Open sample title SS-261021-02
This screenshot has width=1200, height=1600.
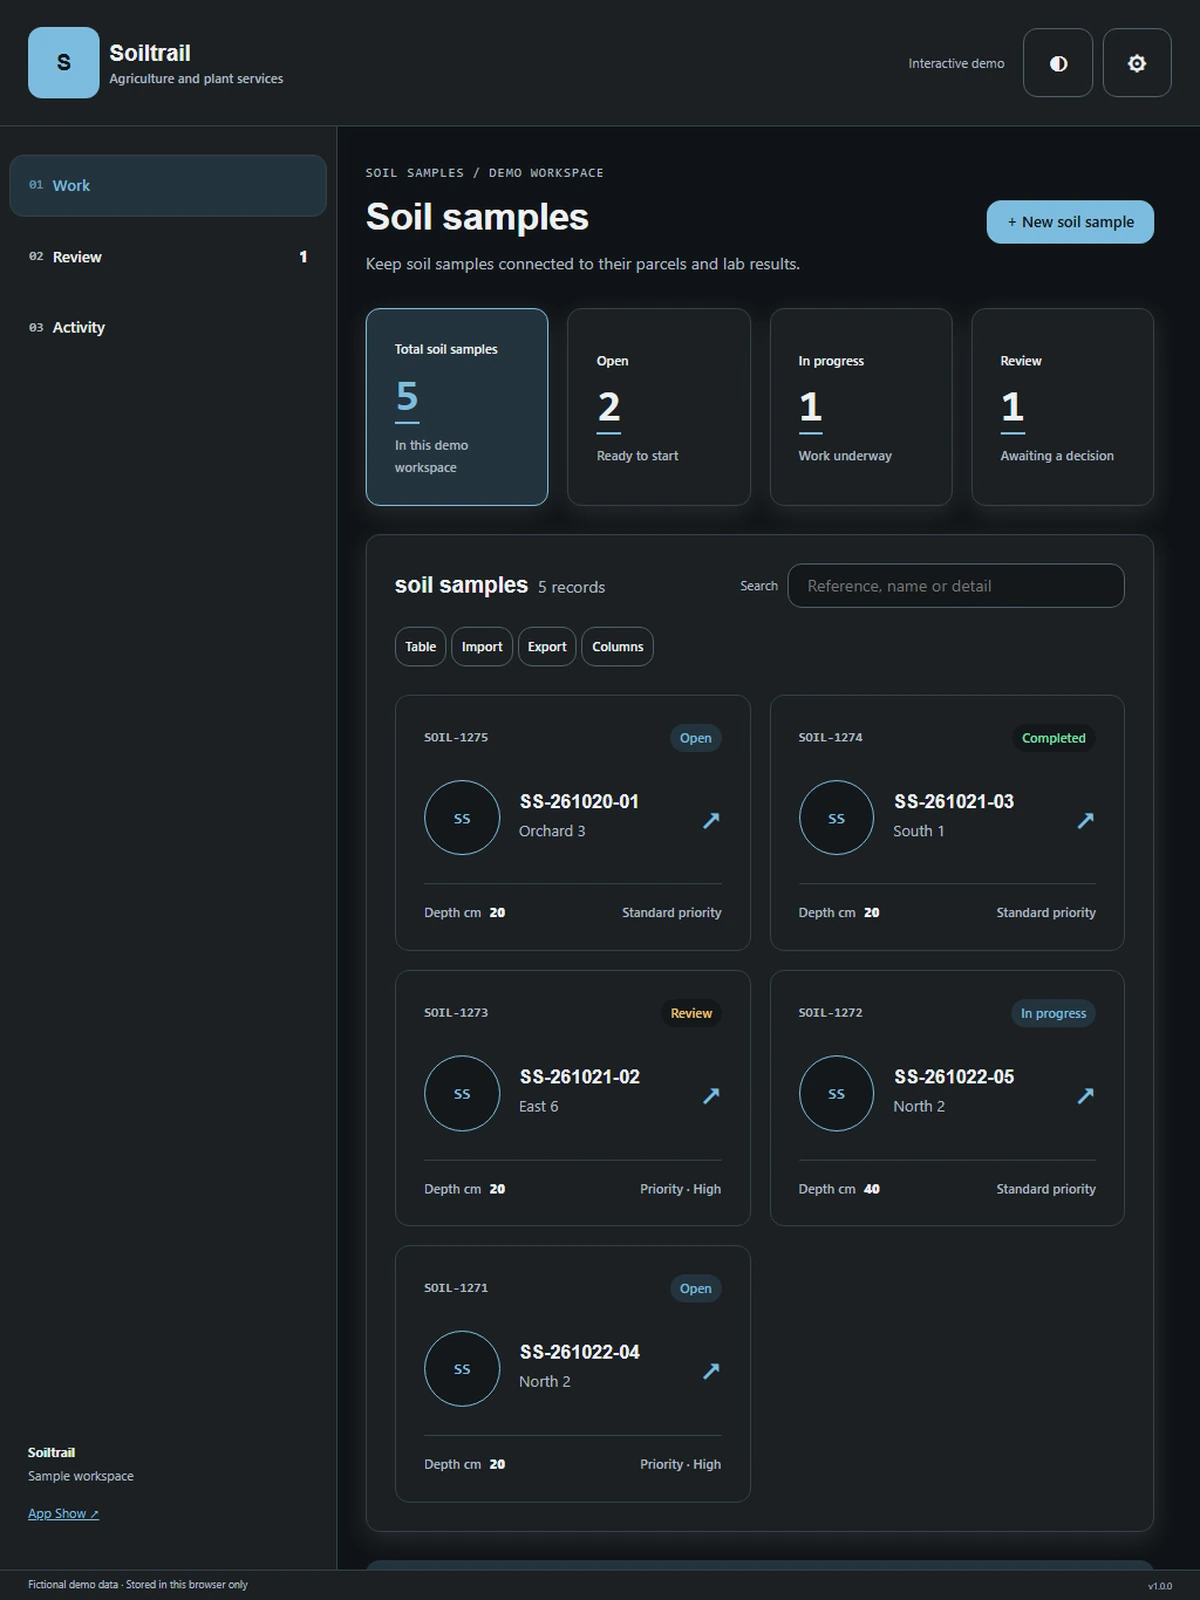580,1077
